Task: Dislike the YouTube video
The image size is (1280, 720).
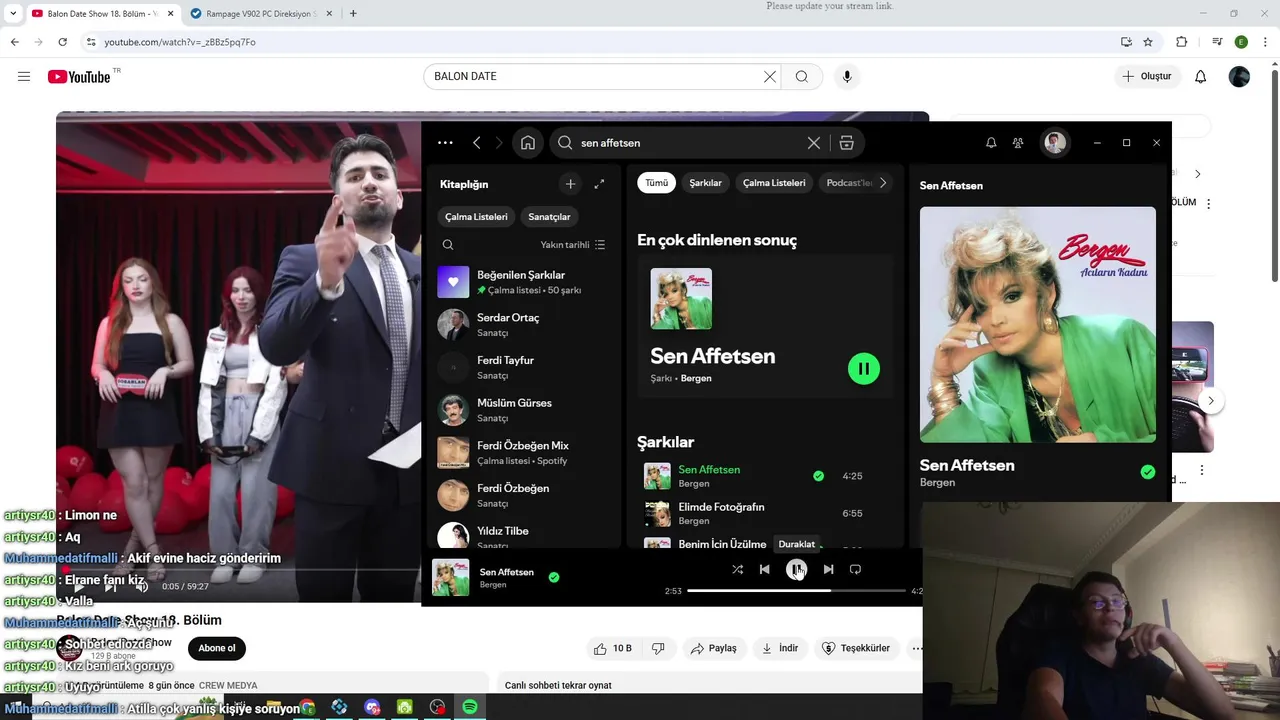Action: (658, 648)
